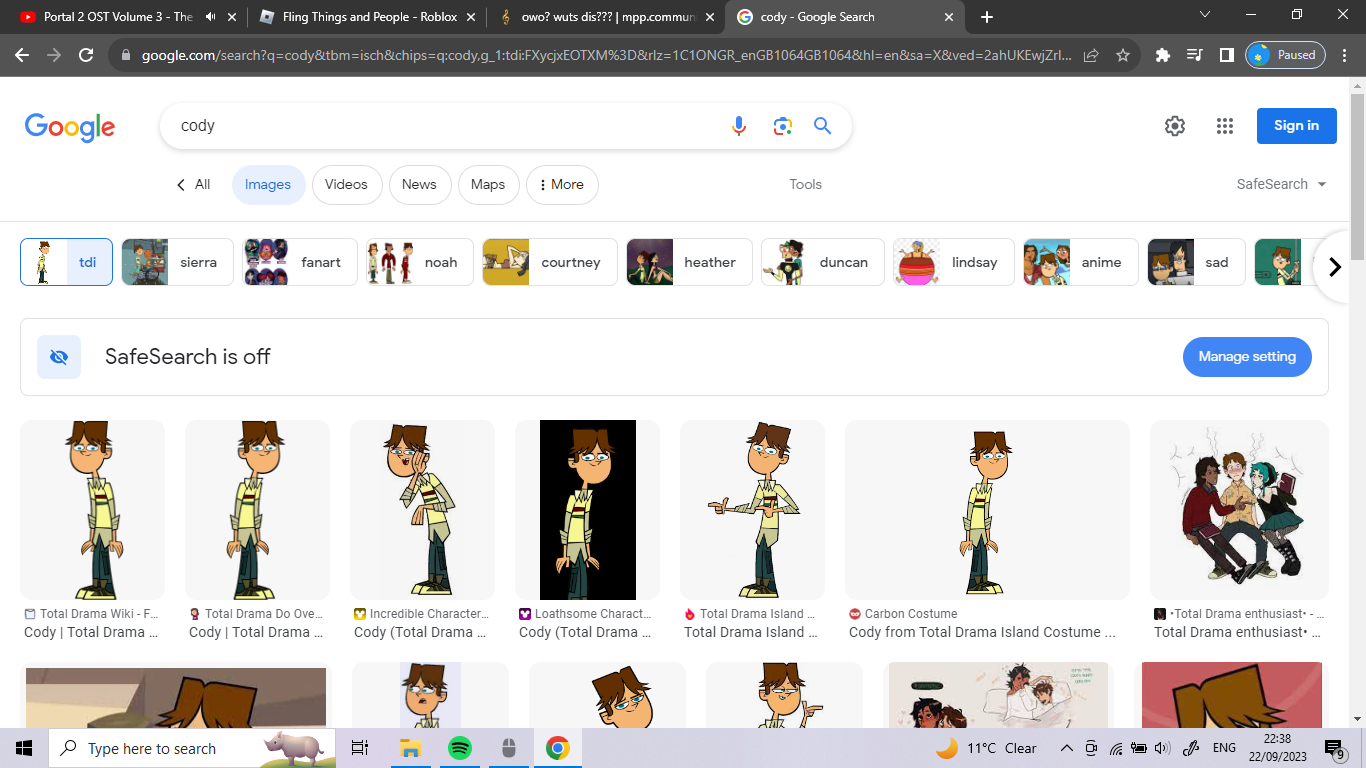Image resolution: width=1366 pixels, height=768 pixels.
Task: Deselect the active tdi chip
Action: point(66,262)
